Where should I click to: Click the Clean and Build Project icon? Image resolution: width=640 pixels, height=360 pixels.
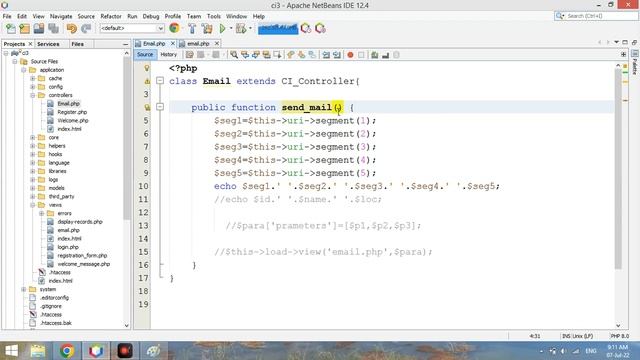pyautogui.click(x=207, y=29)
